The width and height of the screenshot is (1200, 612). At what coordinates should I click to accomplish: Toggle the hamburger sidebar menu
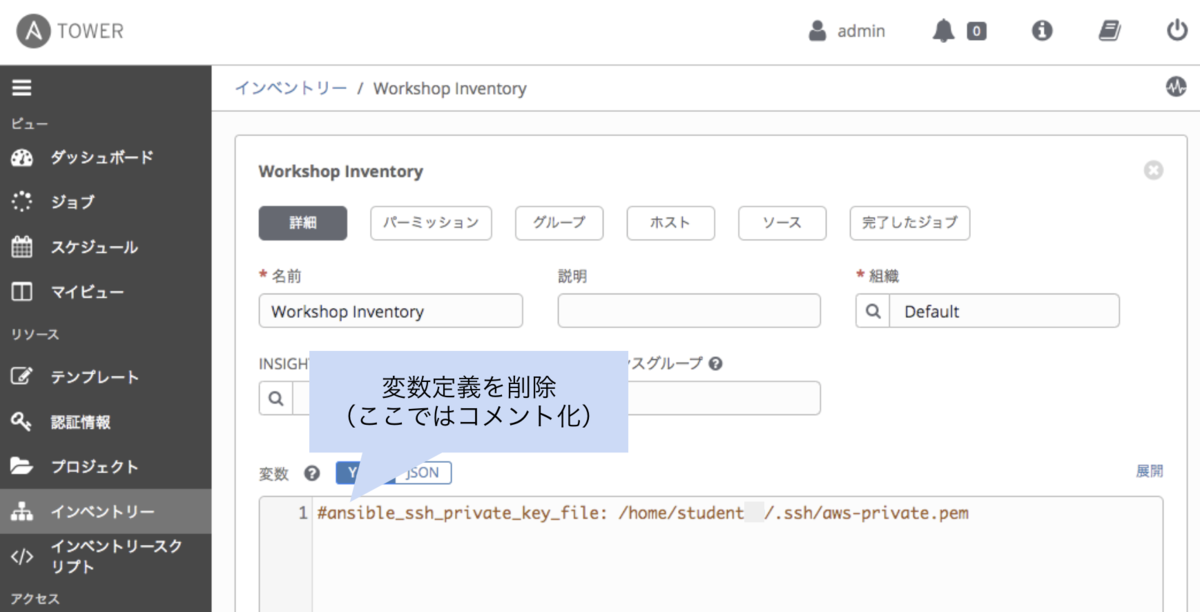(22, 88)
